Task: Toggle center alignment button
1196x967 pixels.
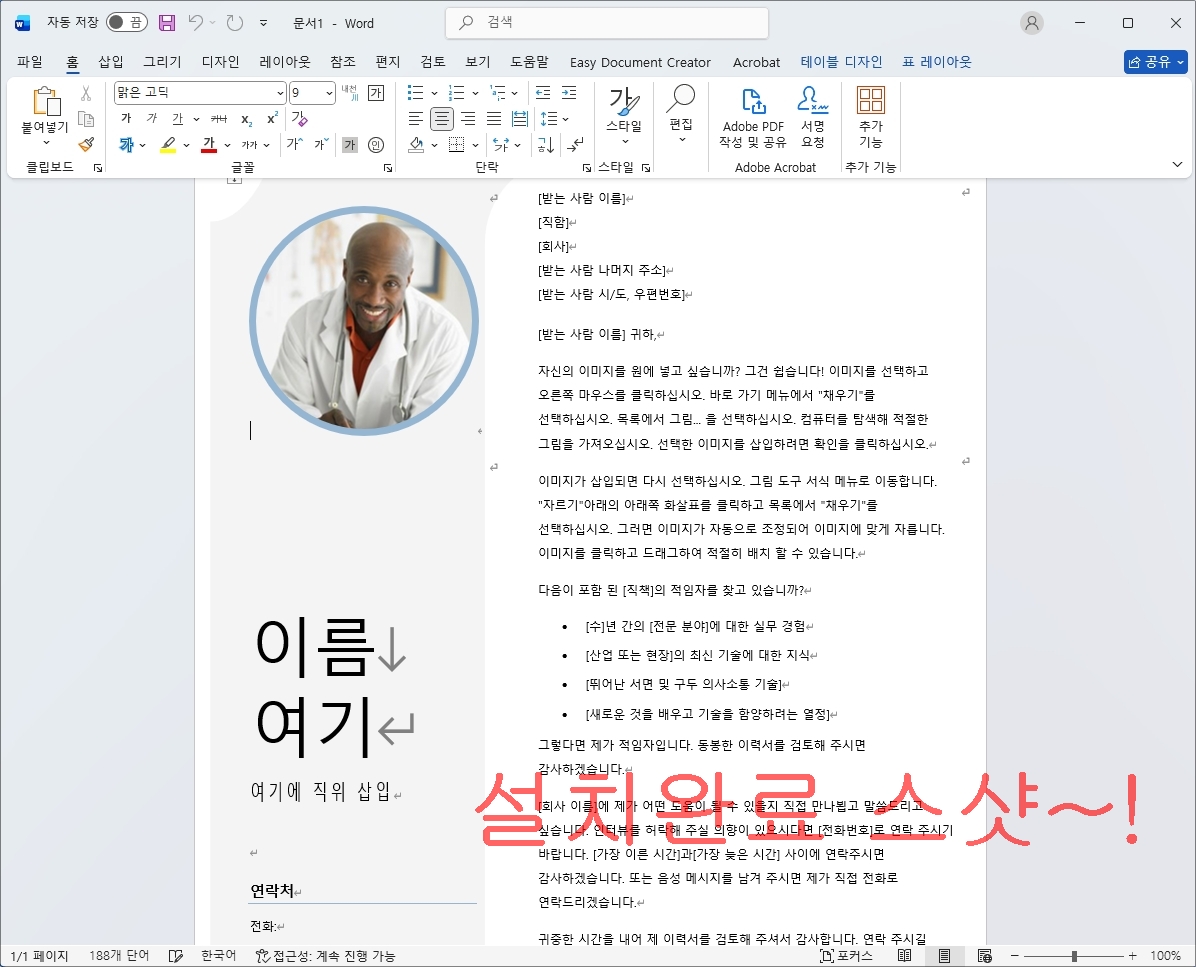Action: click(442, 119)
